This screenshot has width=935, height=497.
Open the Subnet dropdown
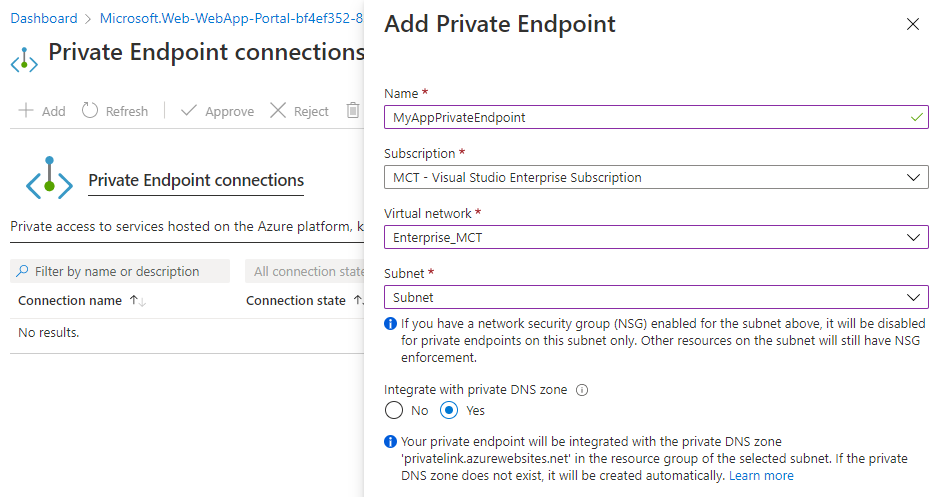click(656, 297)
